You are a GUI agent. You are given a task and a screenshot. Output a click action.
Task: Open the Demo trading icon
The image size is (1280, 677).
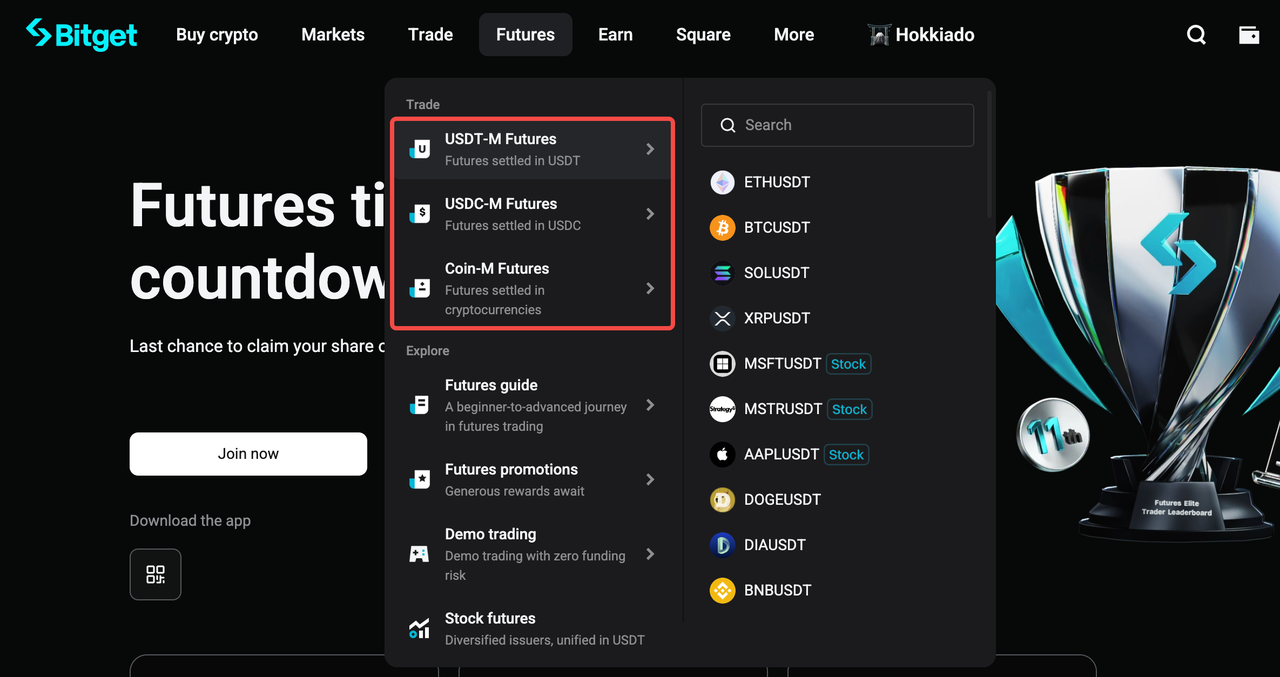pyautogui.click(x=418, y=553)
